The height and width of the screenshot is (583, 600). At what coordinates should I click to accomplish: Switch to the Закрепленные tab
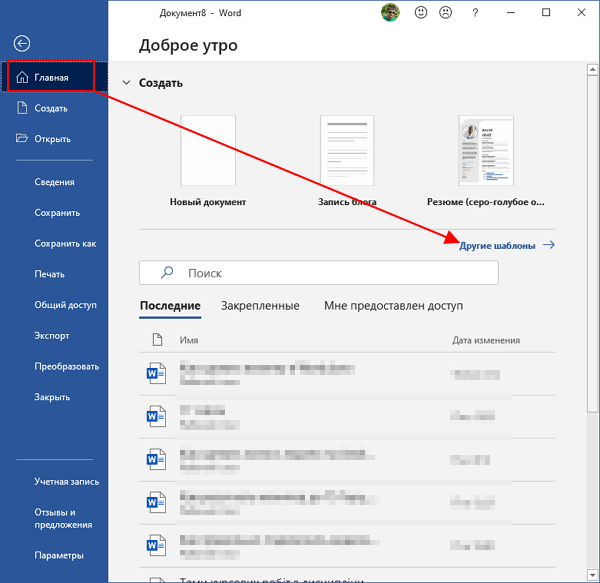[260, 306]
